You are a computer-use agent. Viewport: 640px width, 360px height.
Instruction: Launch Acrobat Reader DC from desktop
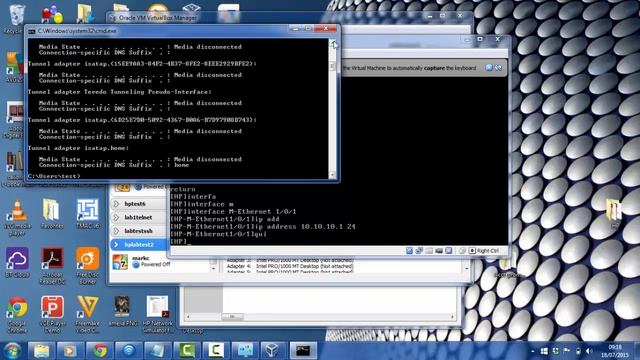point(52,264)
